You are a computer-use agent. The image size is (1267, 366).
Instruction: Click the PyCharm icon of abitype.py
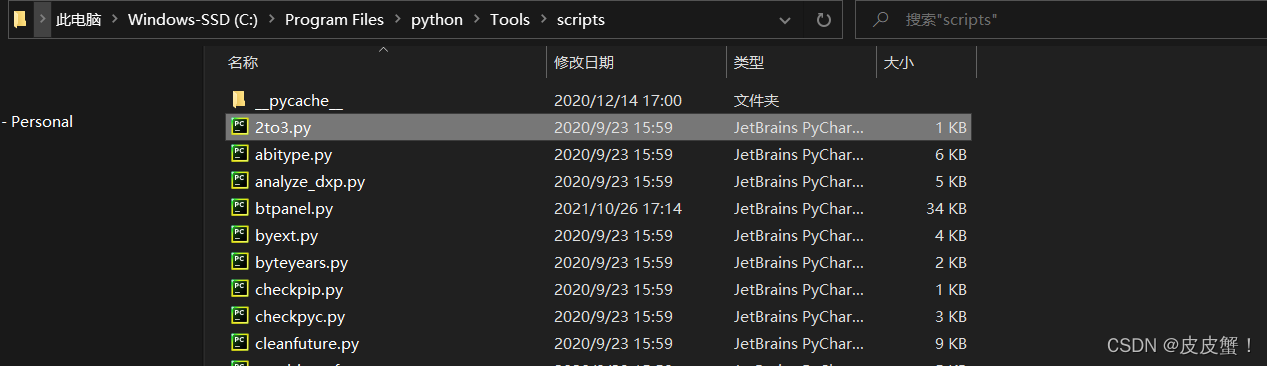[x=239, y=154]
